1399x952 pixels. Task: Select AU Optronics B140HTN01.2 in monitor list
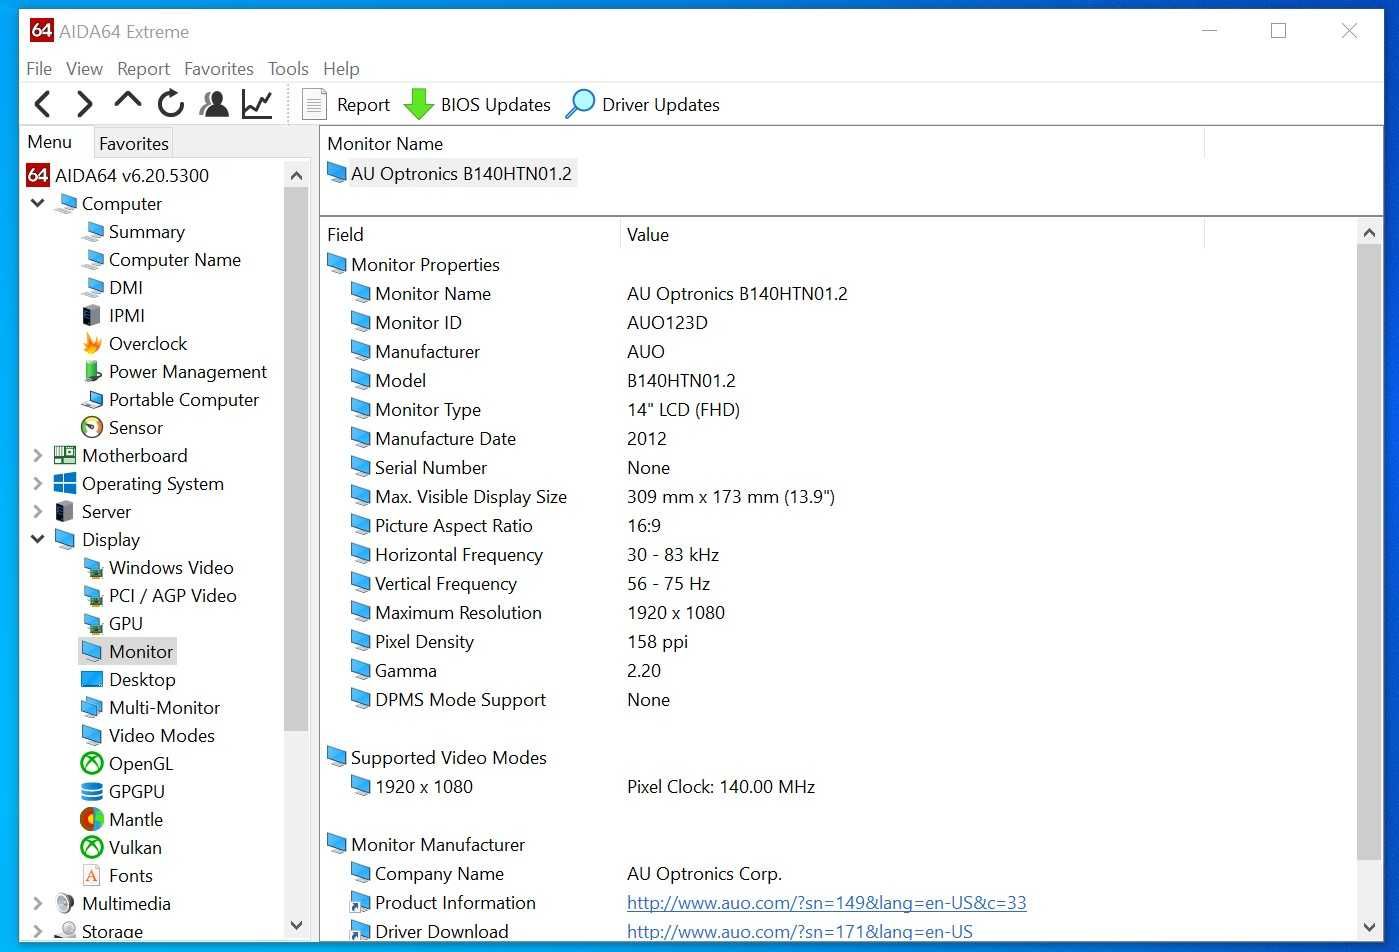[x=461, y=174]
